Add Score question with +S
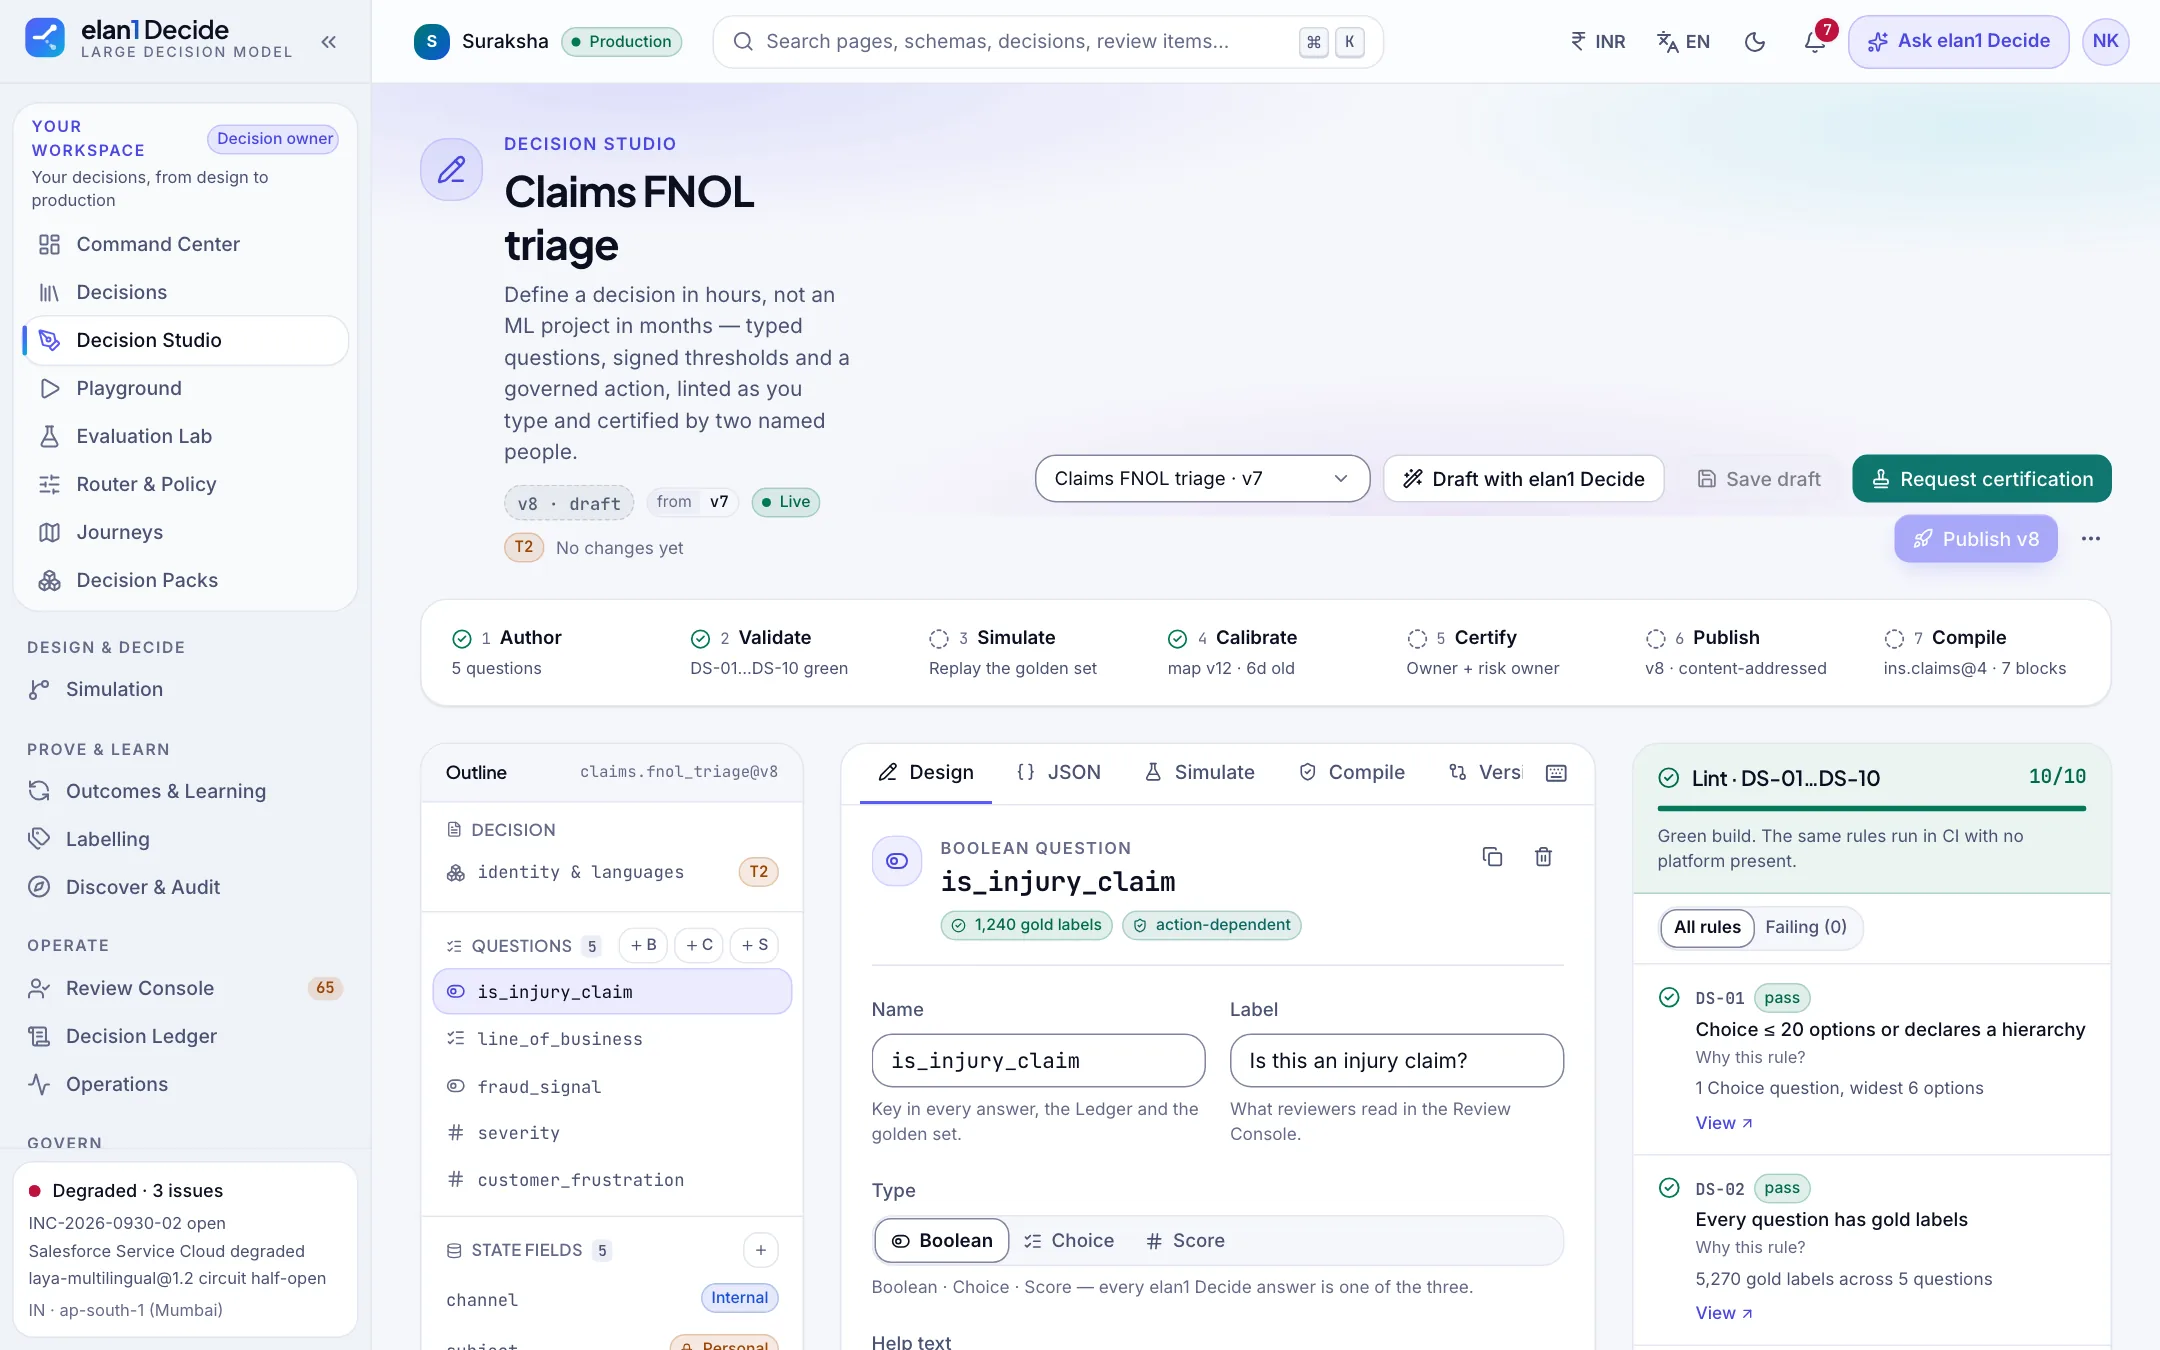 [x=755, y=945]
